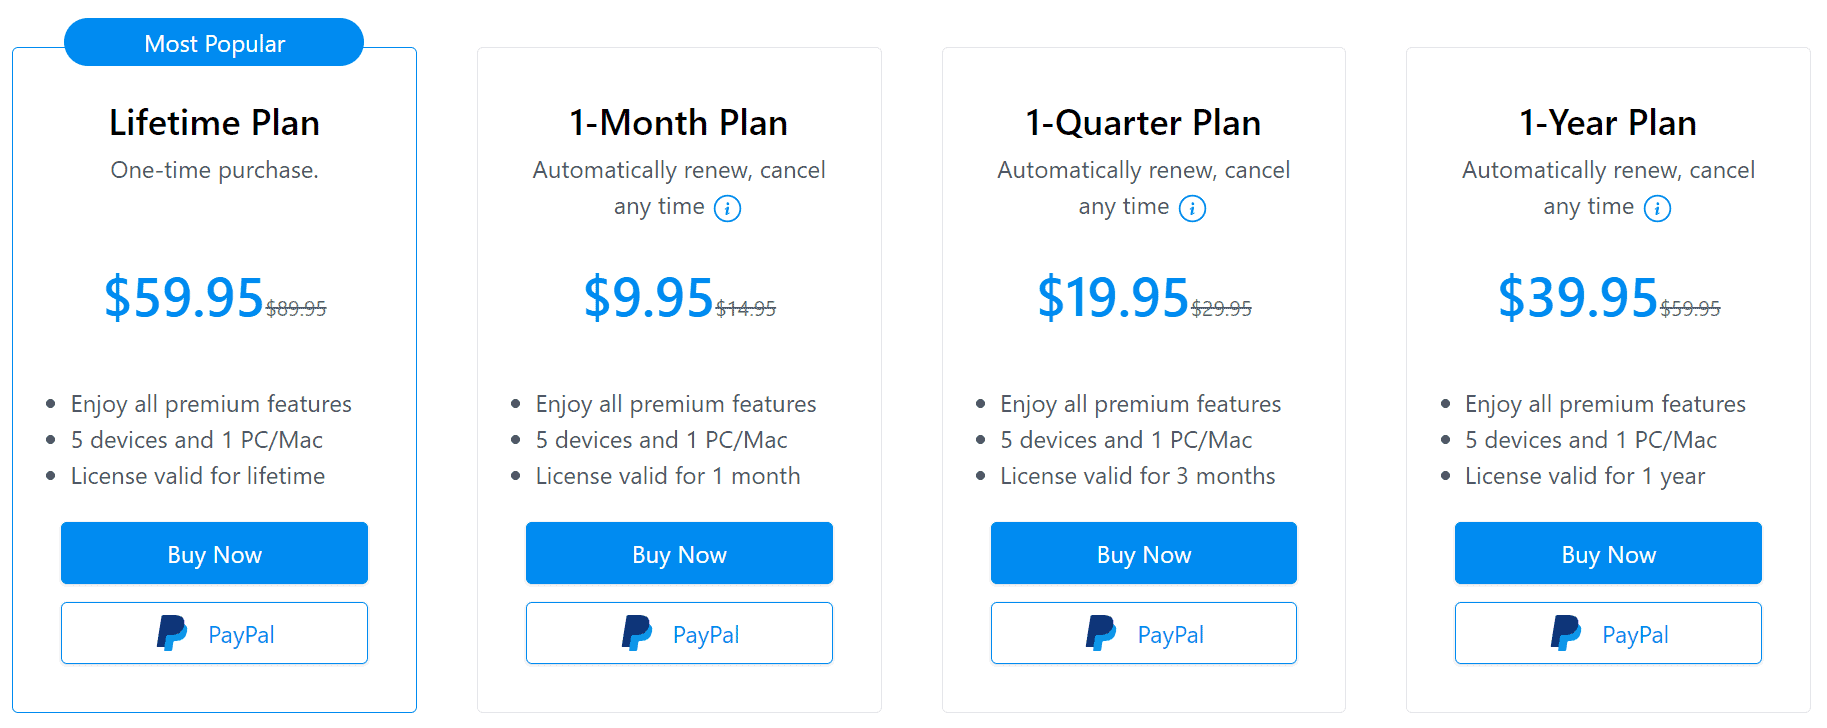Click the $9.95 monthly price
1827x728 pixels.
click(x=648, y=297)
